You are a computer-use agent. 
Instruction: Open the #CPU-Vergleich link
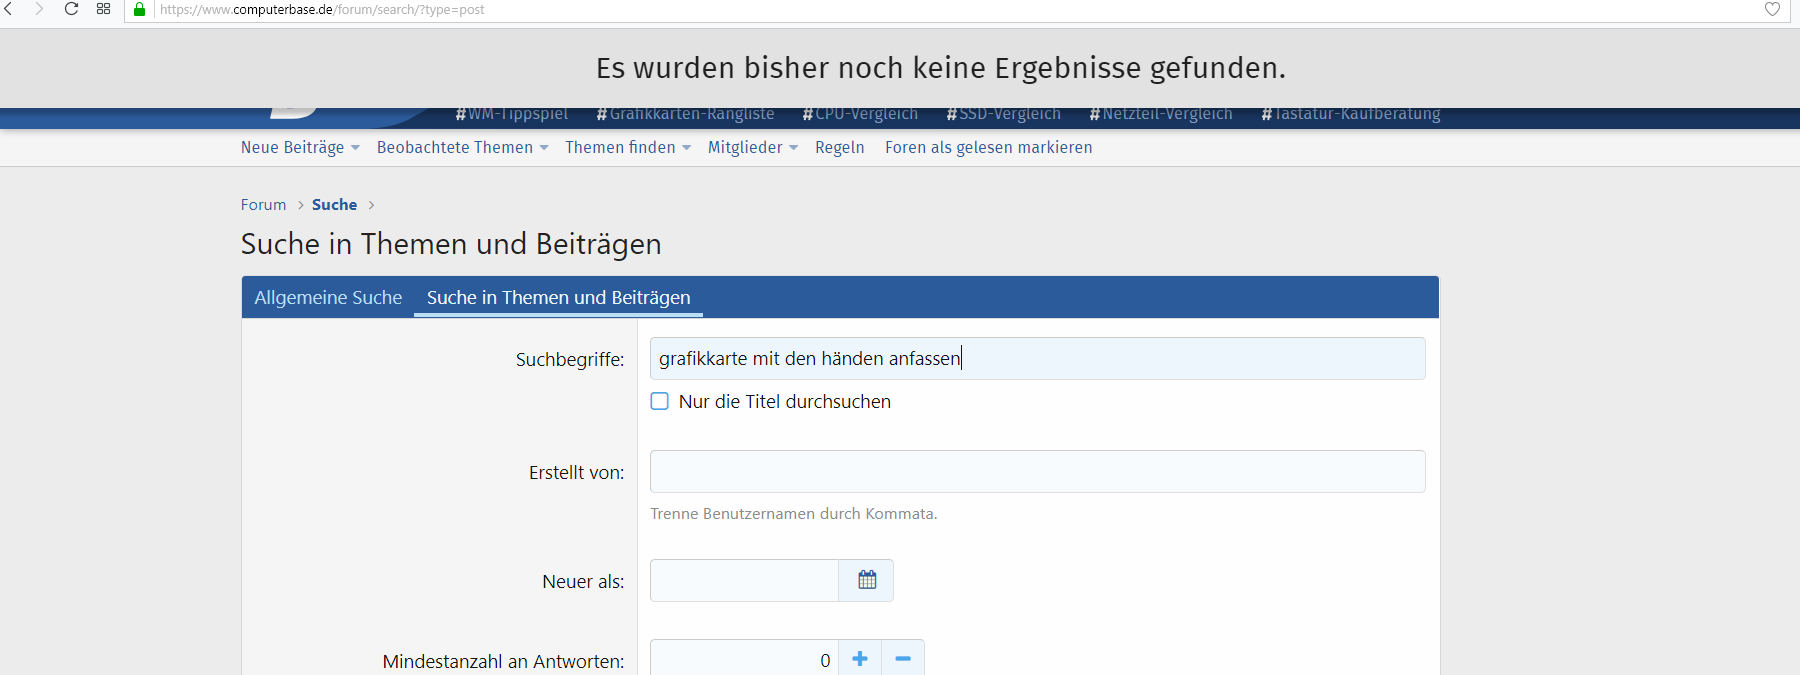coord(860,114)
